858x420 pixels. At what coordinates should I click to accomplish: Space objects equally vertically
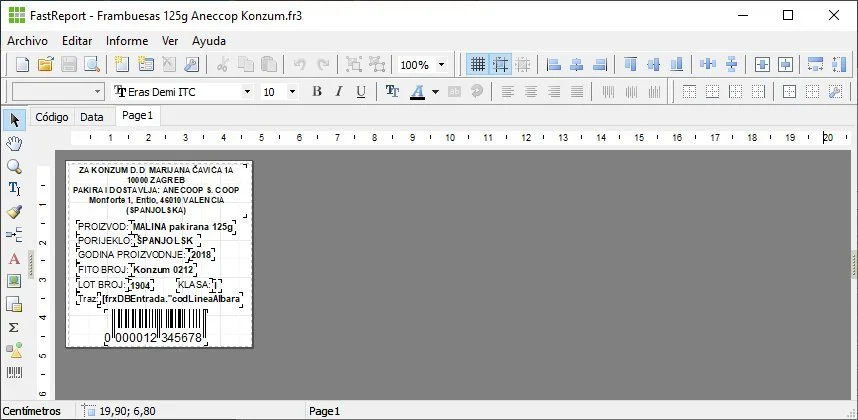click(731, 65)
